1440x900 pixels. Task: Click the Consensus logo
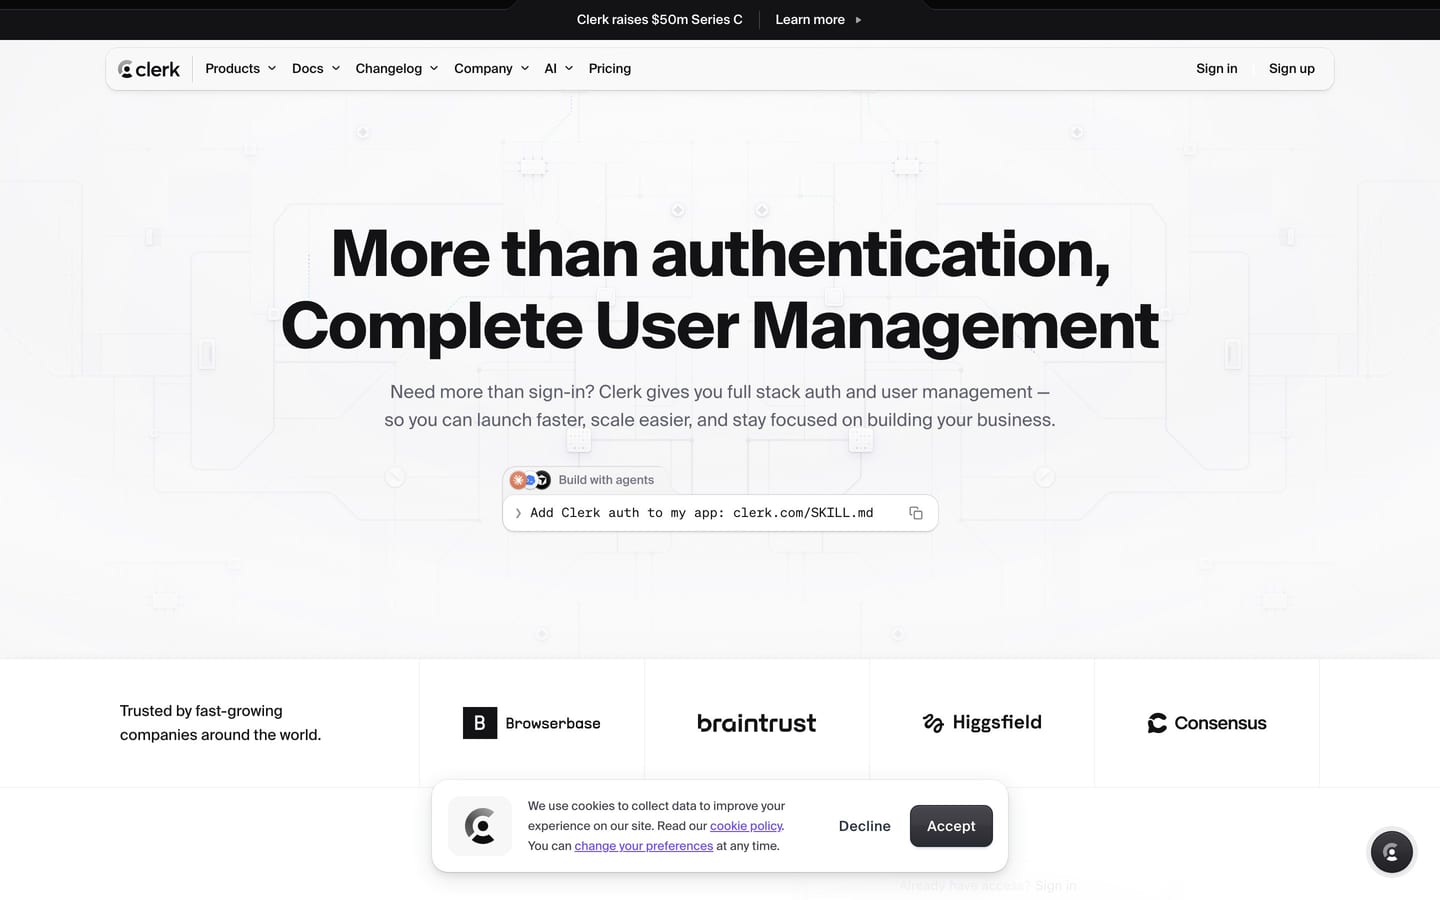pyautogui.click(x=1207, y=723)
